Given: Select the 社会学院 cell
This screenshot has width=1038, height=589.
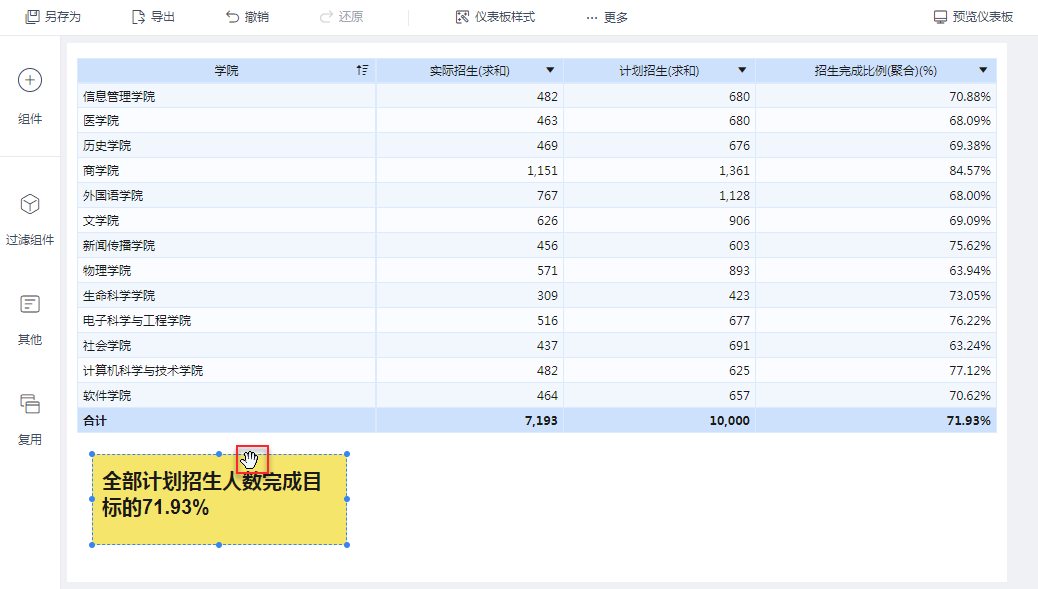Looking at the screenshot, I should click(226, 345).
